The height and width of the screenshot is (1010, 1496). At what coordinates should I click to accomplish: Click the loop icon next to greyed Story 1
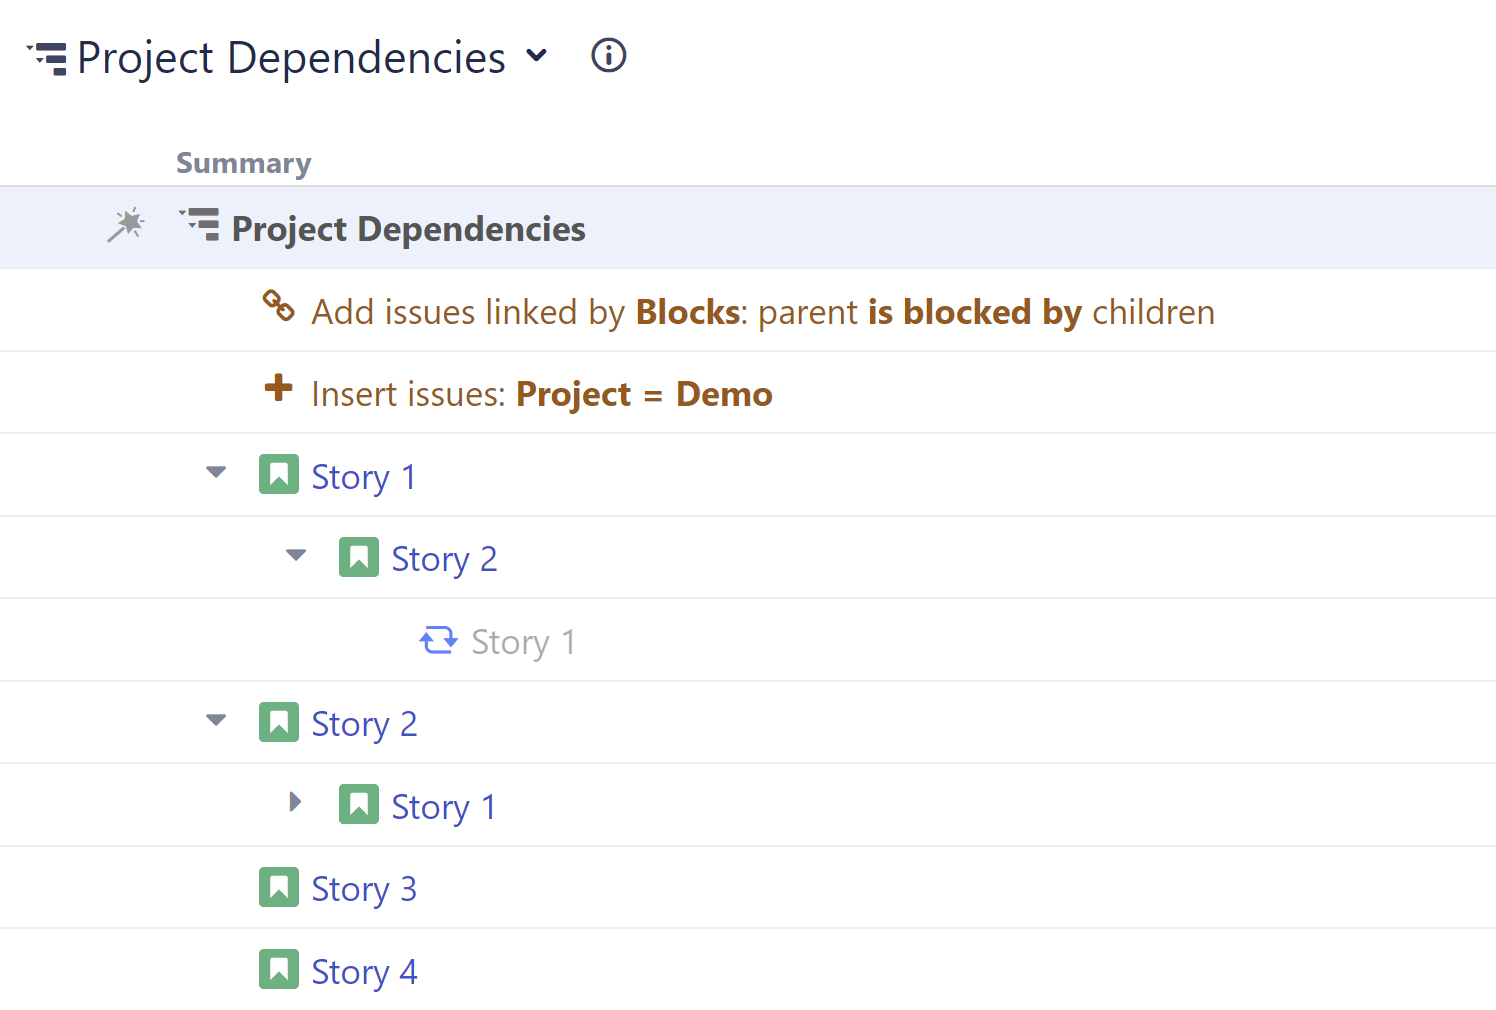[438, 640]
